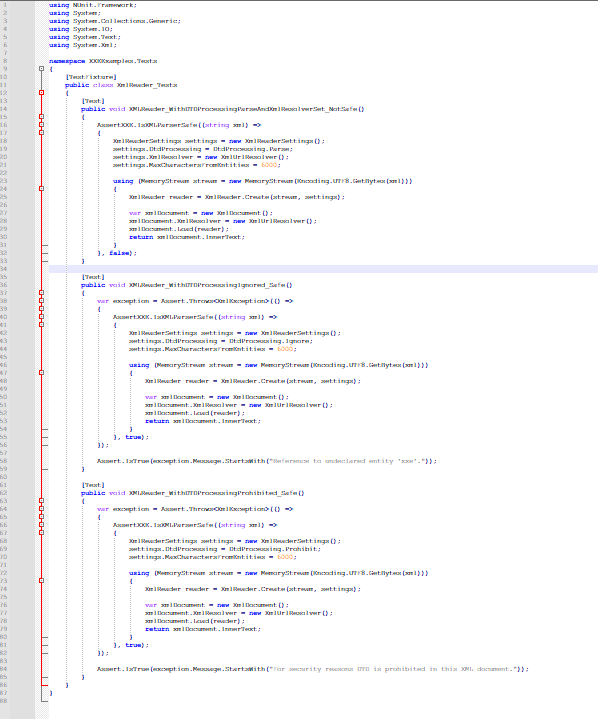This screenshot has width=598, height=719.
Task: Click the 'Reference to undeclared entity' string
Action: pos(349,461)
